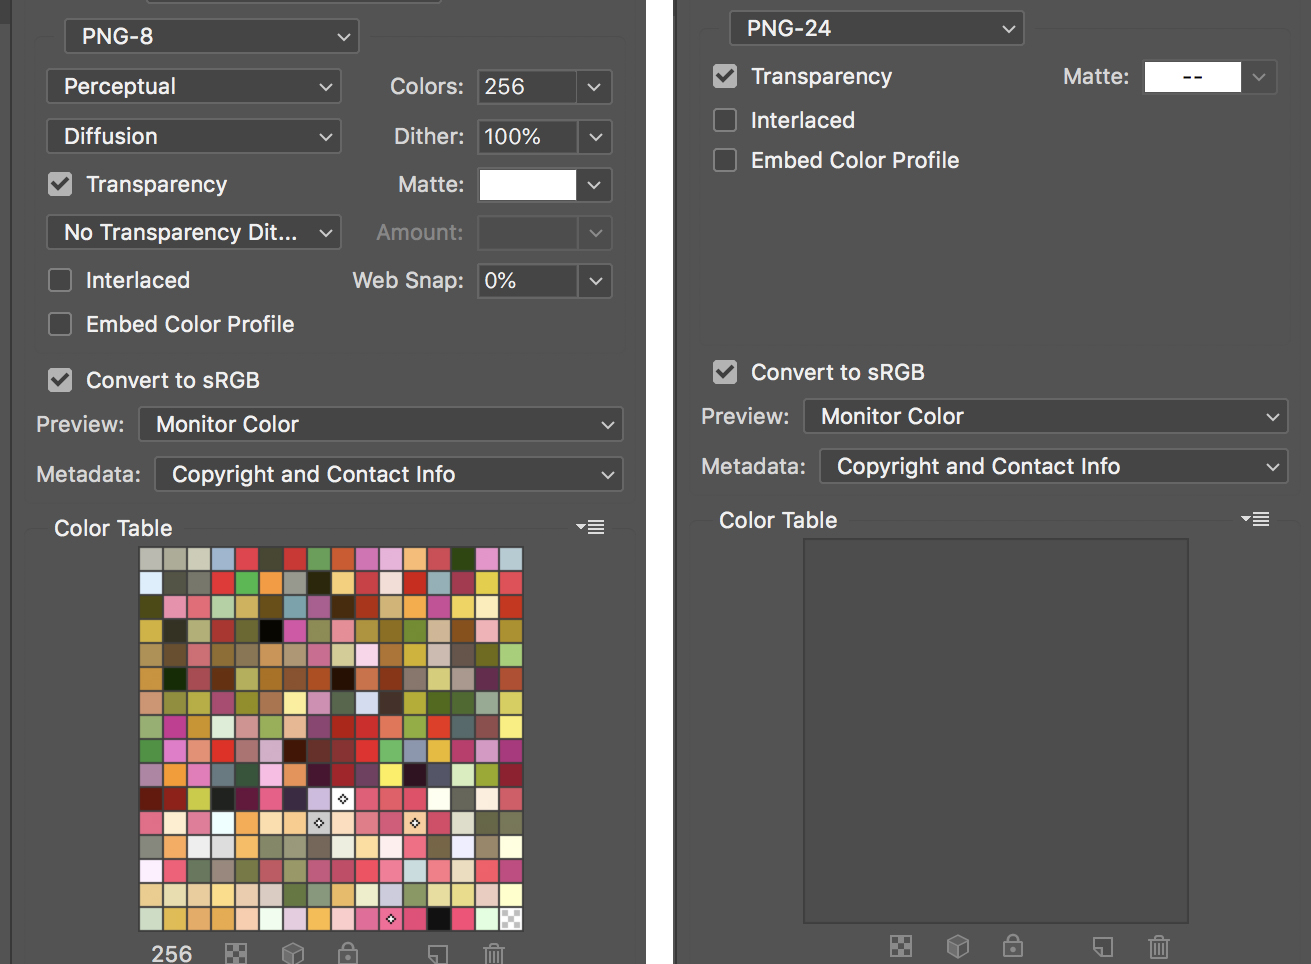Click the lock colors icon in PNG-24 panel

click(1013, 946)
